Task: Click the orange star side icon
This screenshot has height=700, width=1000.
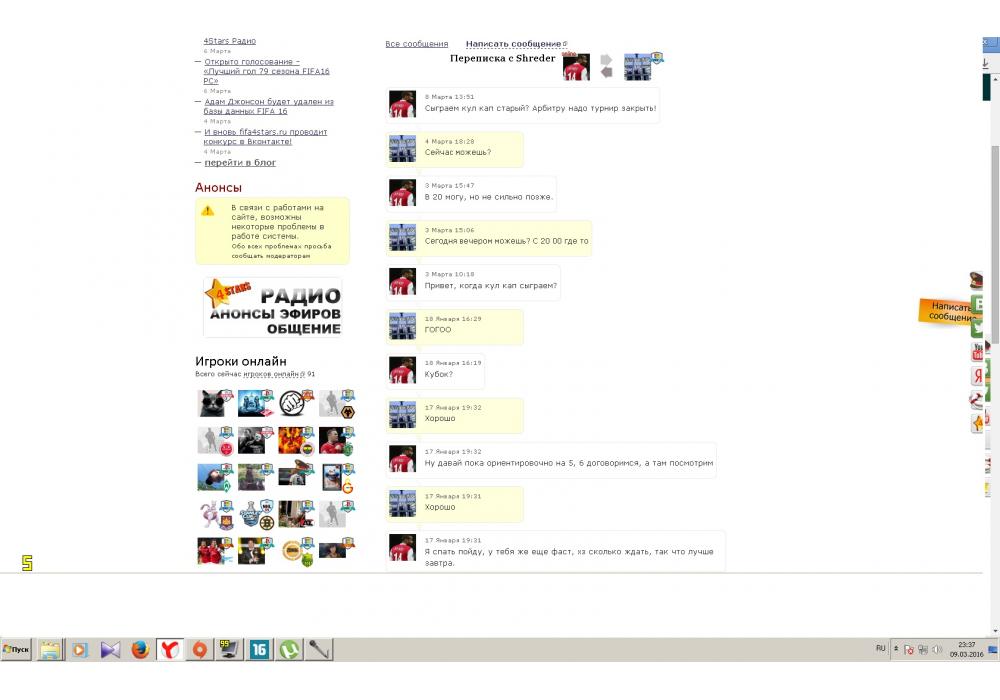Action: [x=977, y=423]
